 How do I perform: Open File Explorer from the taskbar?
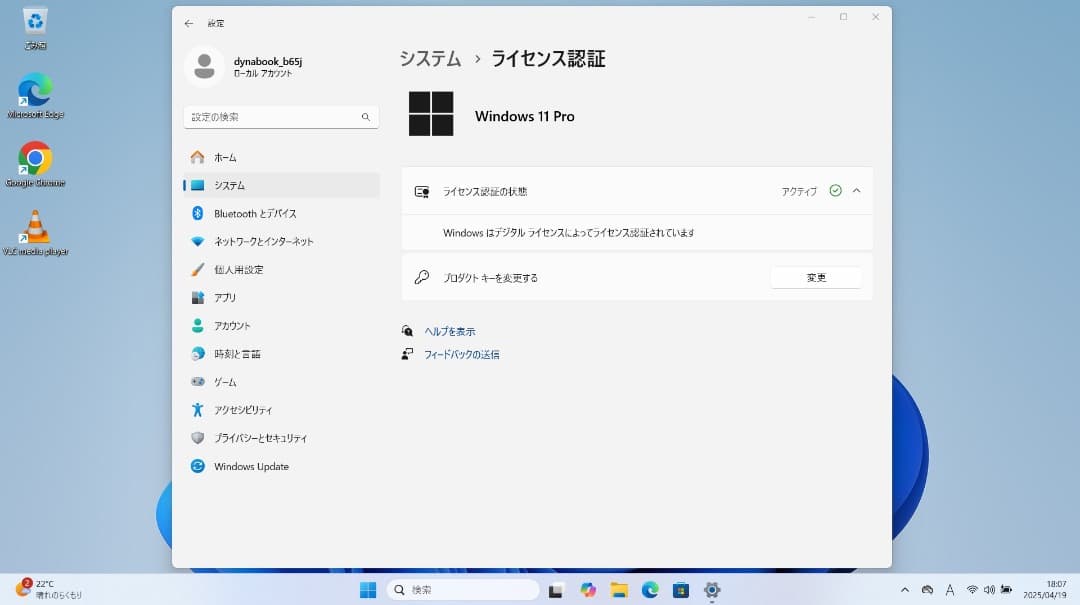(619, 589)
